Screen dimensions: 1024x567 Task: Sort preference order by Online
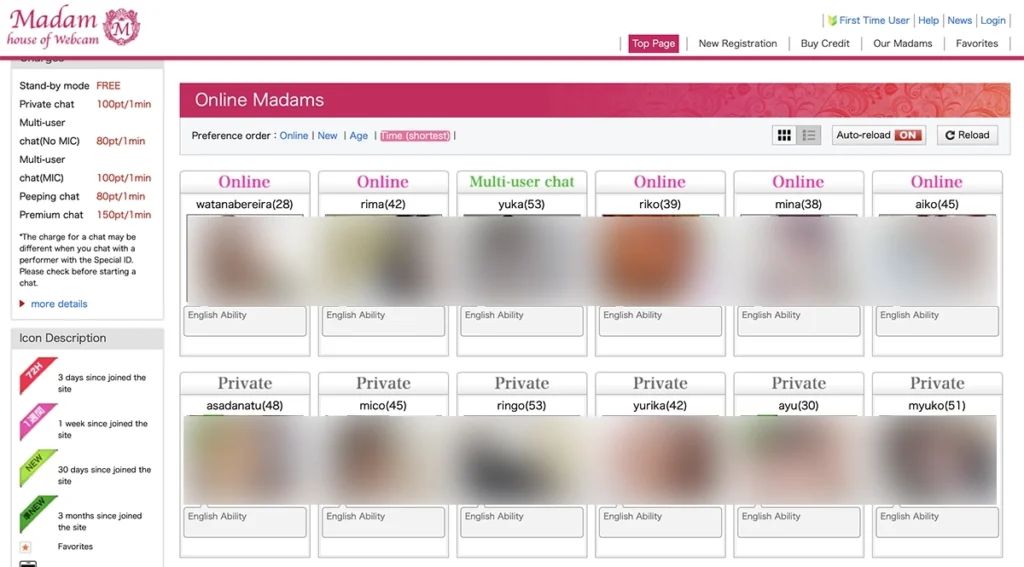coord(294,136)
